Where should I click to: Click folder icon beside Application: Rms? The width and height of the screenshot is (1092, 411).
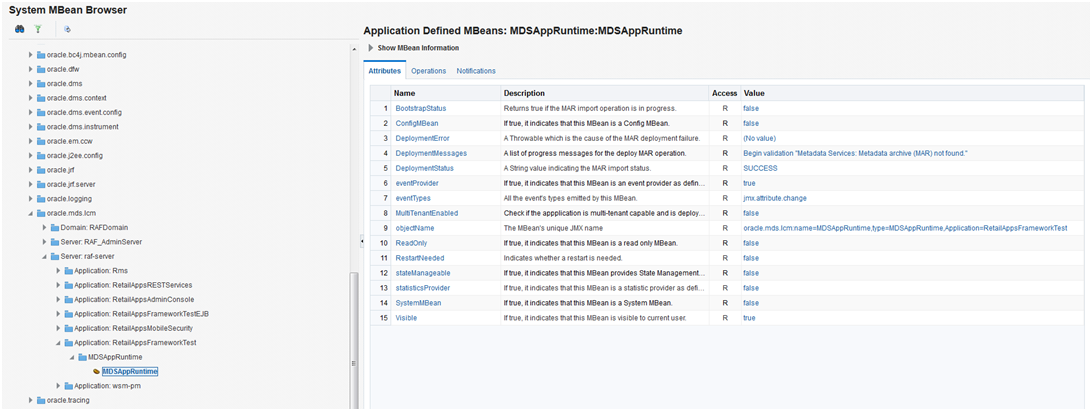(x=69, y=270)
